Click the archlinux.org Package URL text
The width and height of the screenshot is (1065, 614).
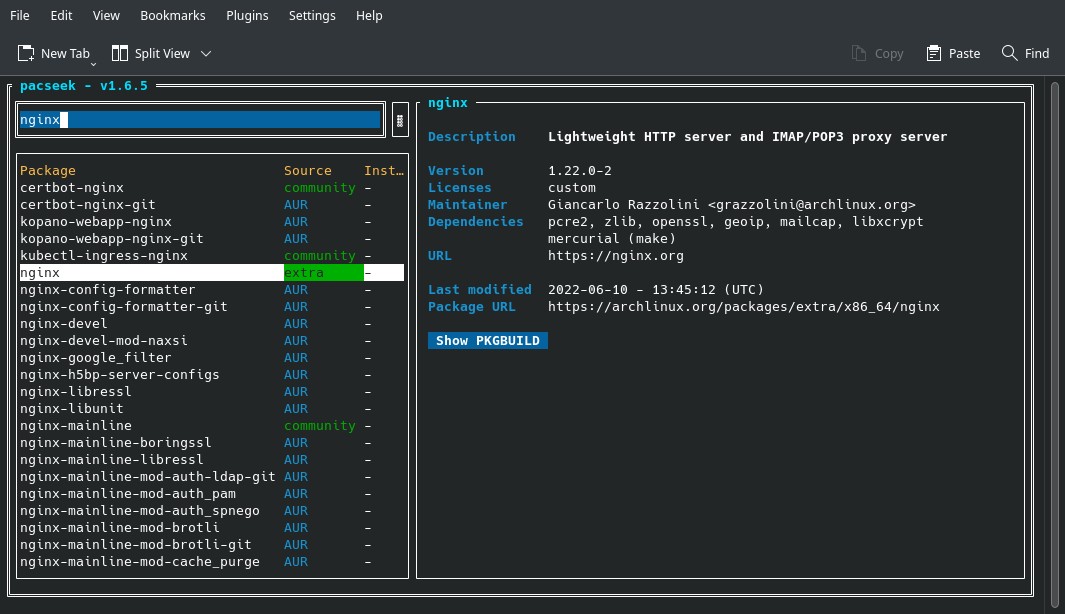point(744,306)
